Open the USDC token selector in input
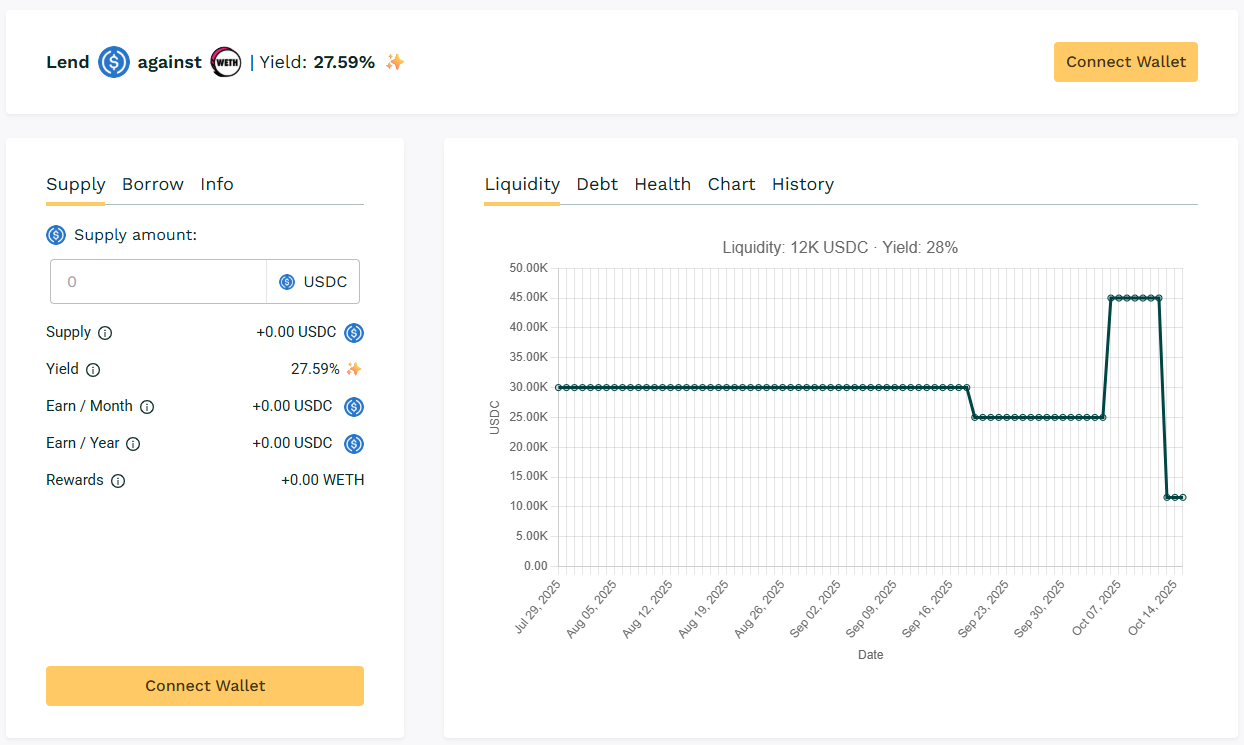 pos(313,282)
